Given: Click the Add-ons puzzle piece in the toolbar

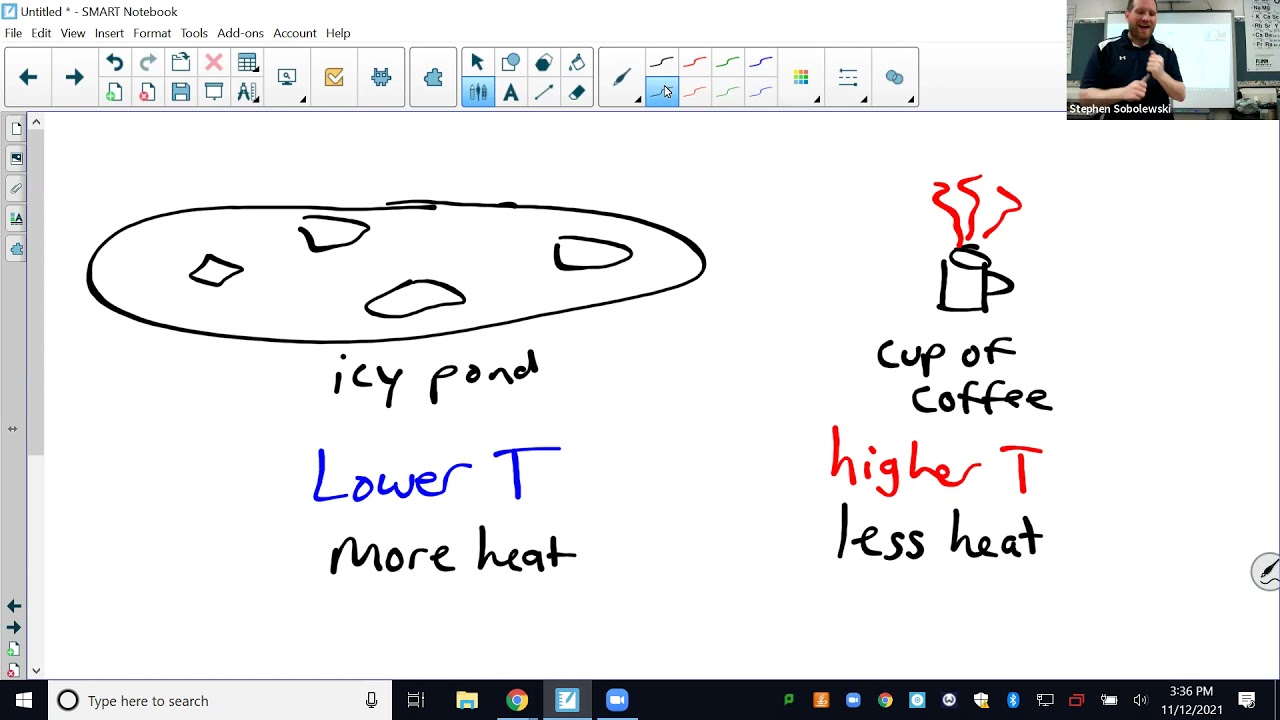Looking at the screenshot, I should pos(433,77).
